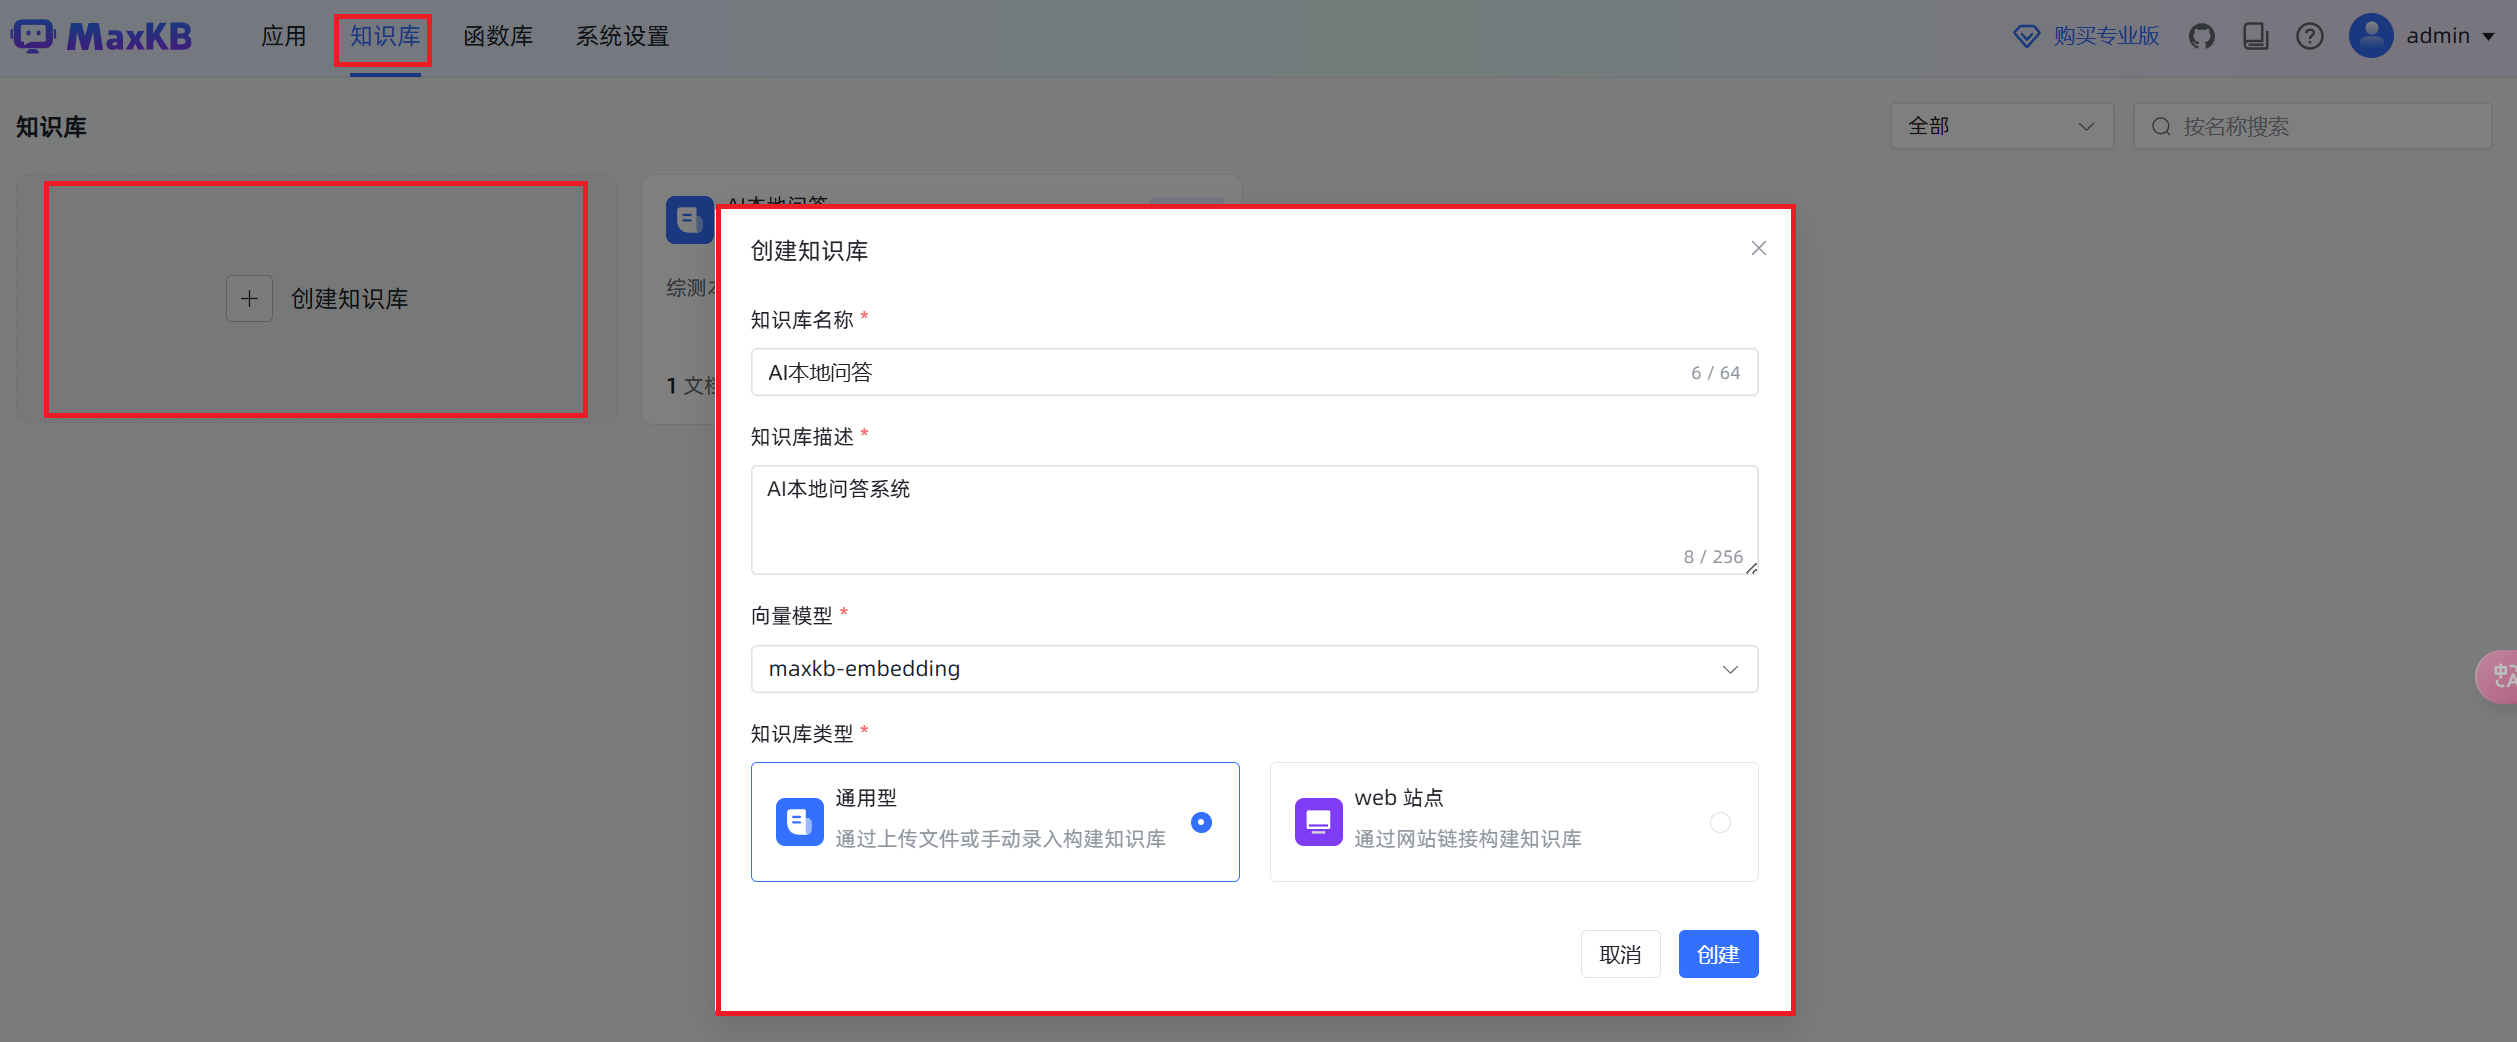2517x1042 pixels.
Task: Open the GitHub repository icon
Action: click(2203, 35)
